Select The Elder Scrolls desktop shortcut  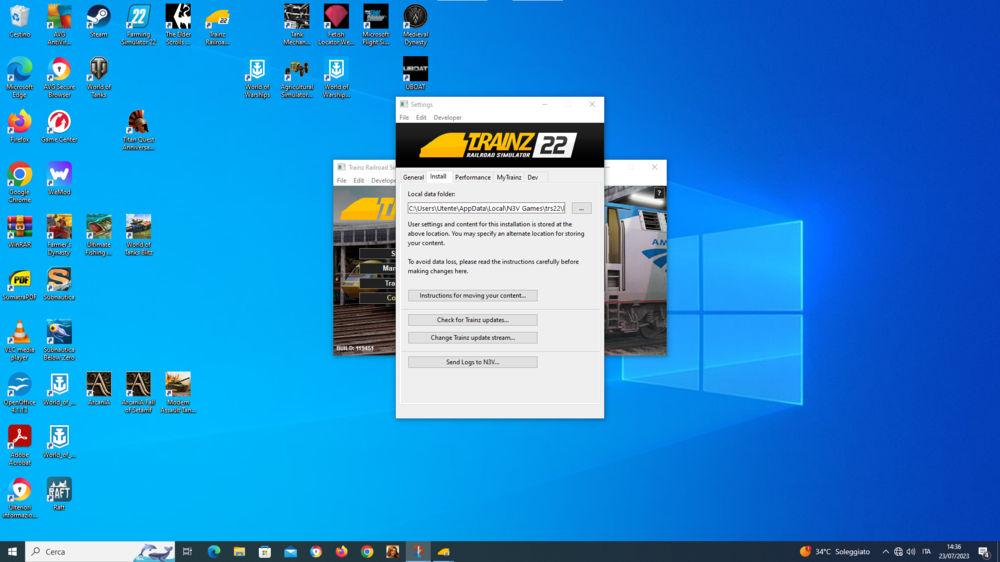coord(178,26)
